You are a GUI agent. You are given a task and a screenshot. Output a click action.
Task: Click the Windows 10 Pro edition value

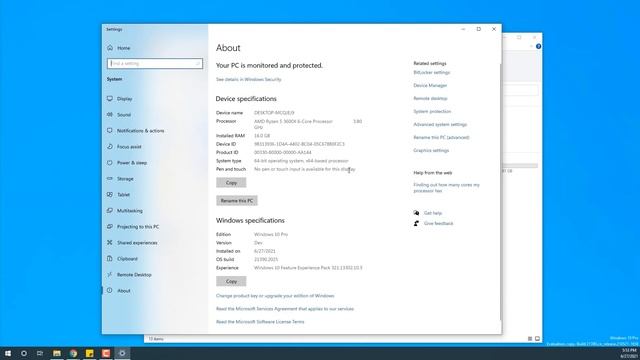click(x=271, y=235)
